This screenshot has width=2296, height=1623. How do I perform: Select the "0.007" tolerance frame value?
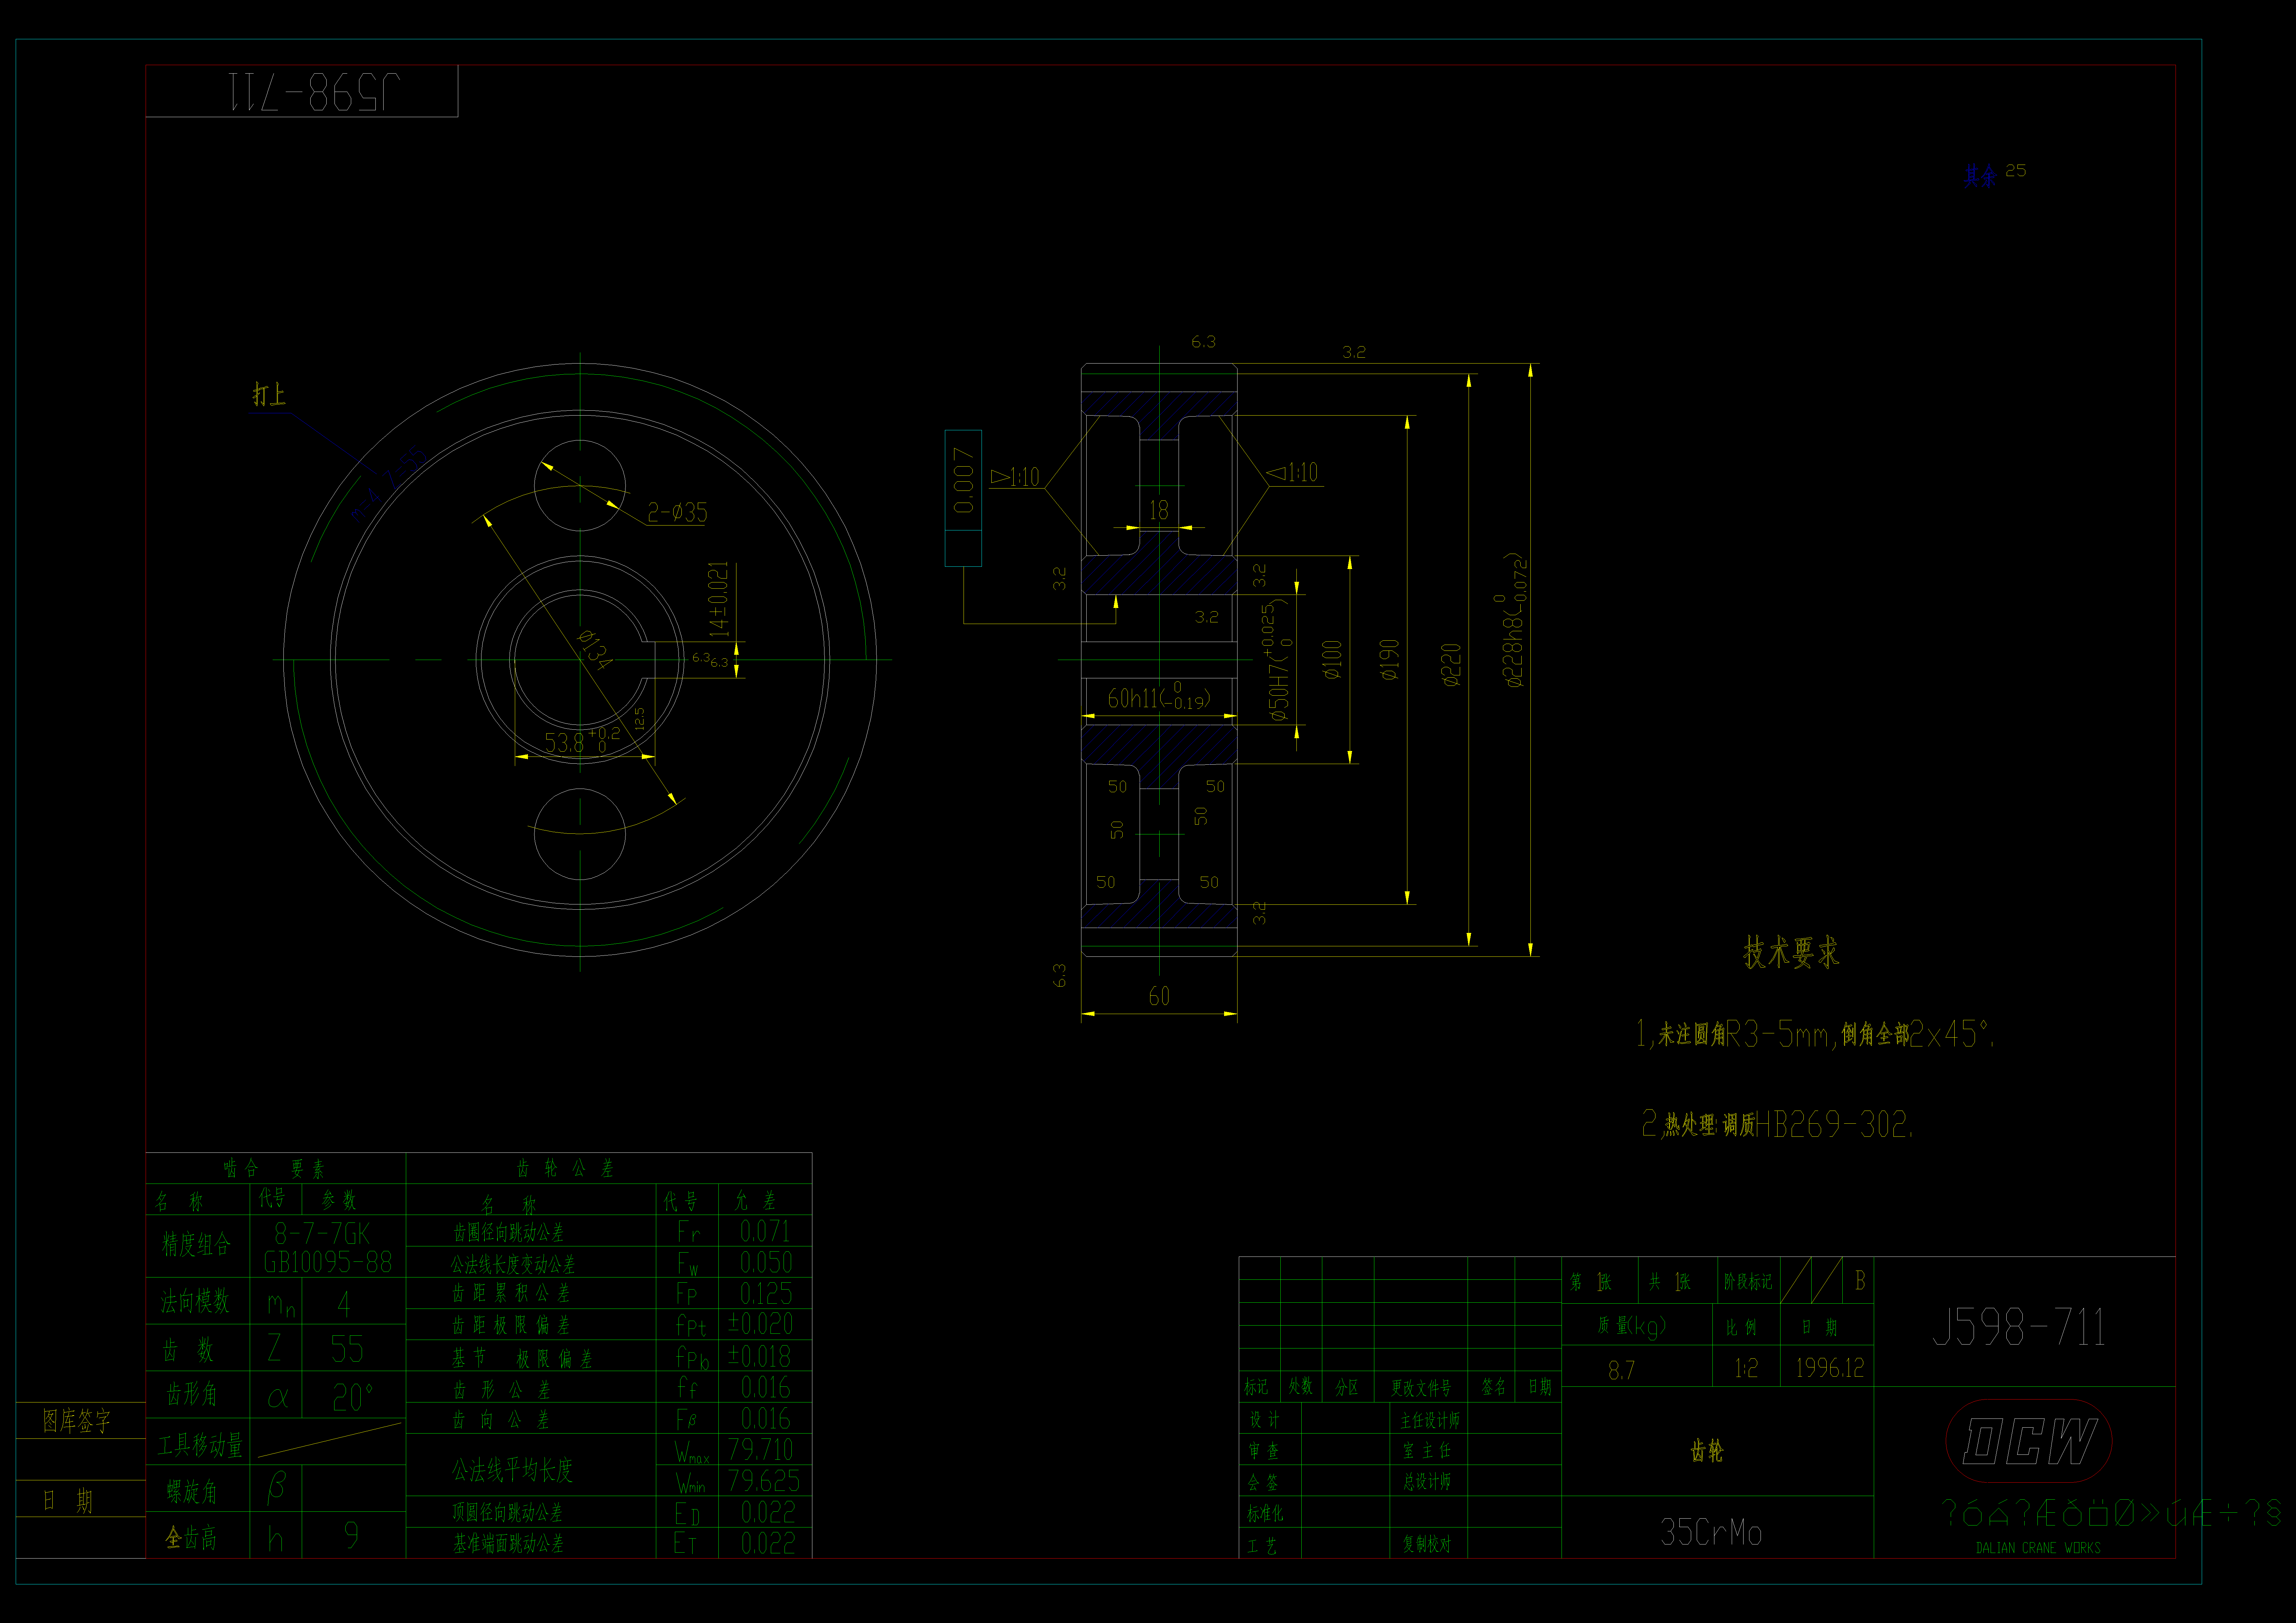[x=963, y=480]
